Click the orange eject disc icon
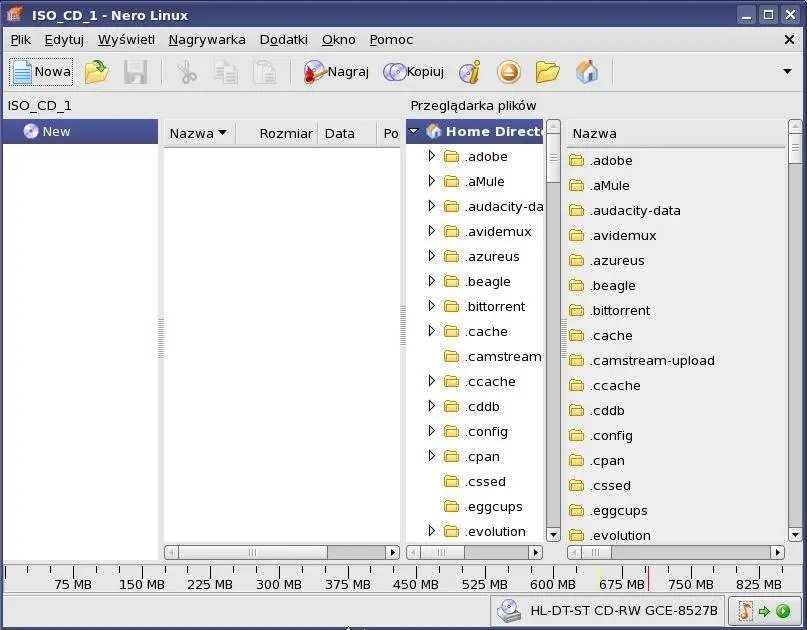This screenshot has height=630, width=807. coord(508,72)
